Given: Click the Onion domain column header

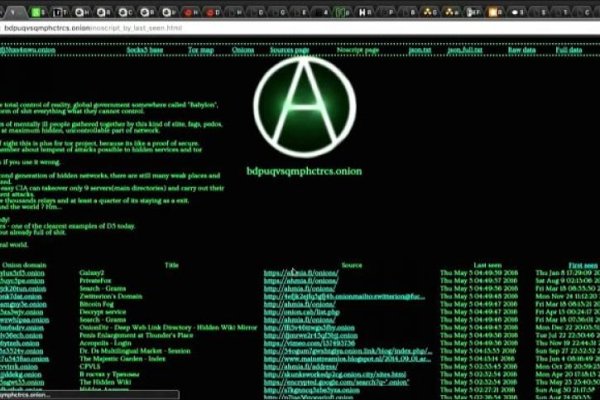Looking at the screenshot, I should pos(24,265).
